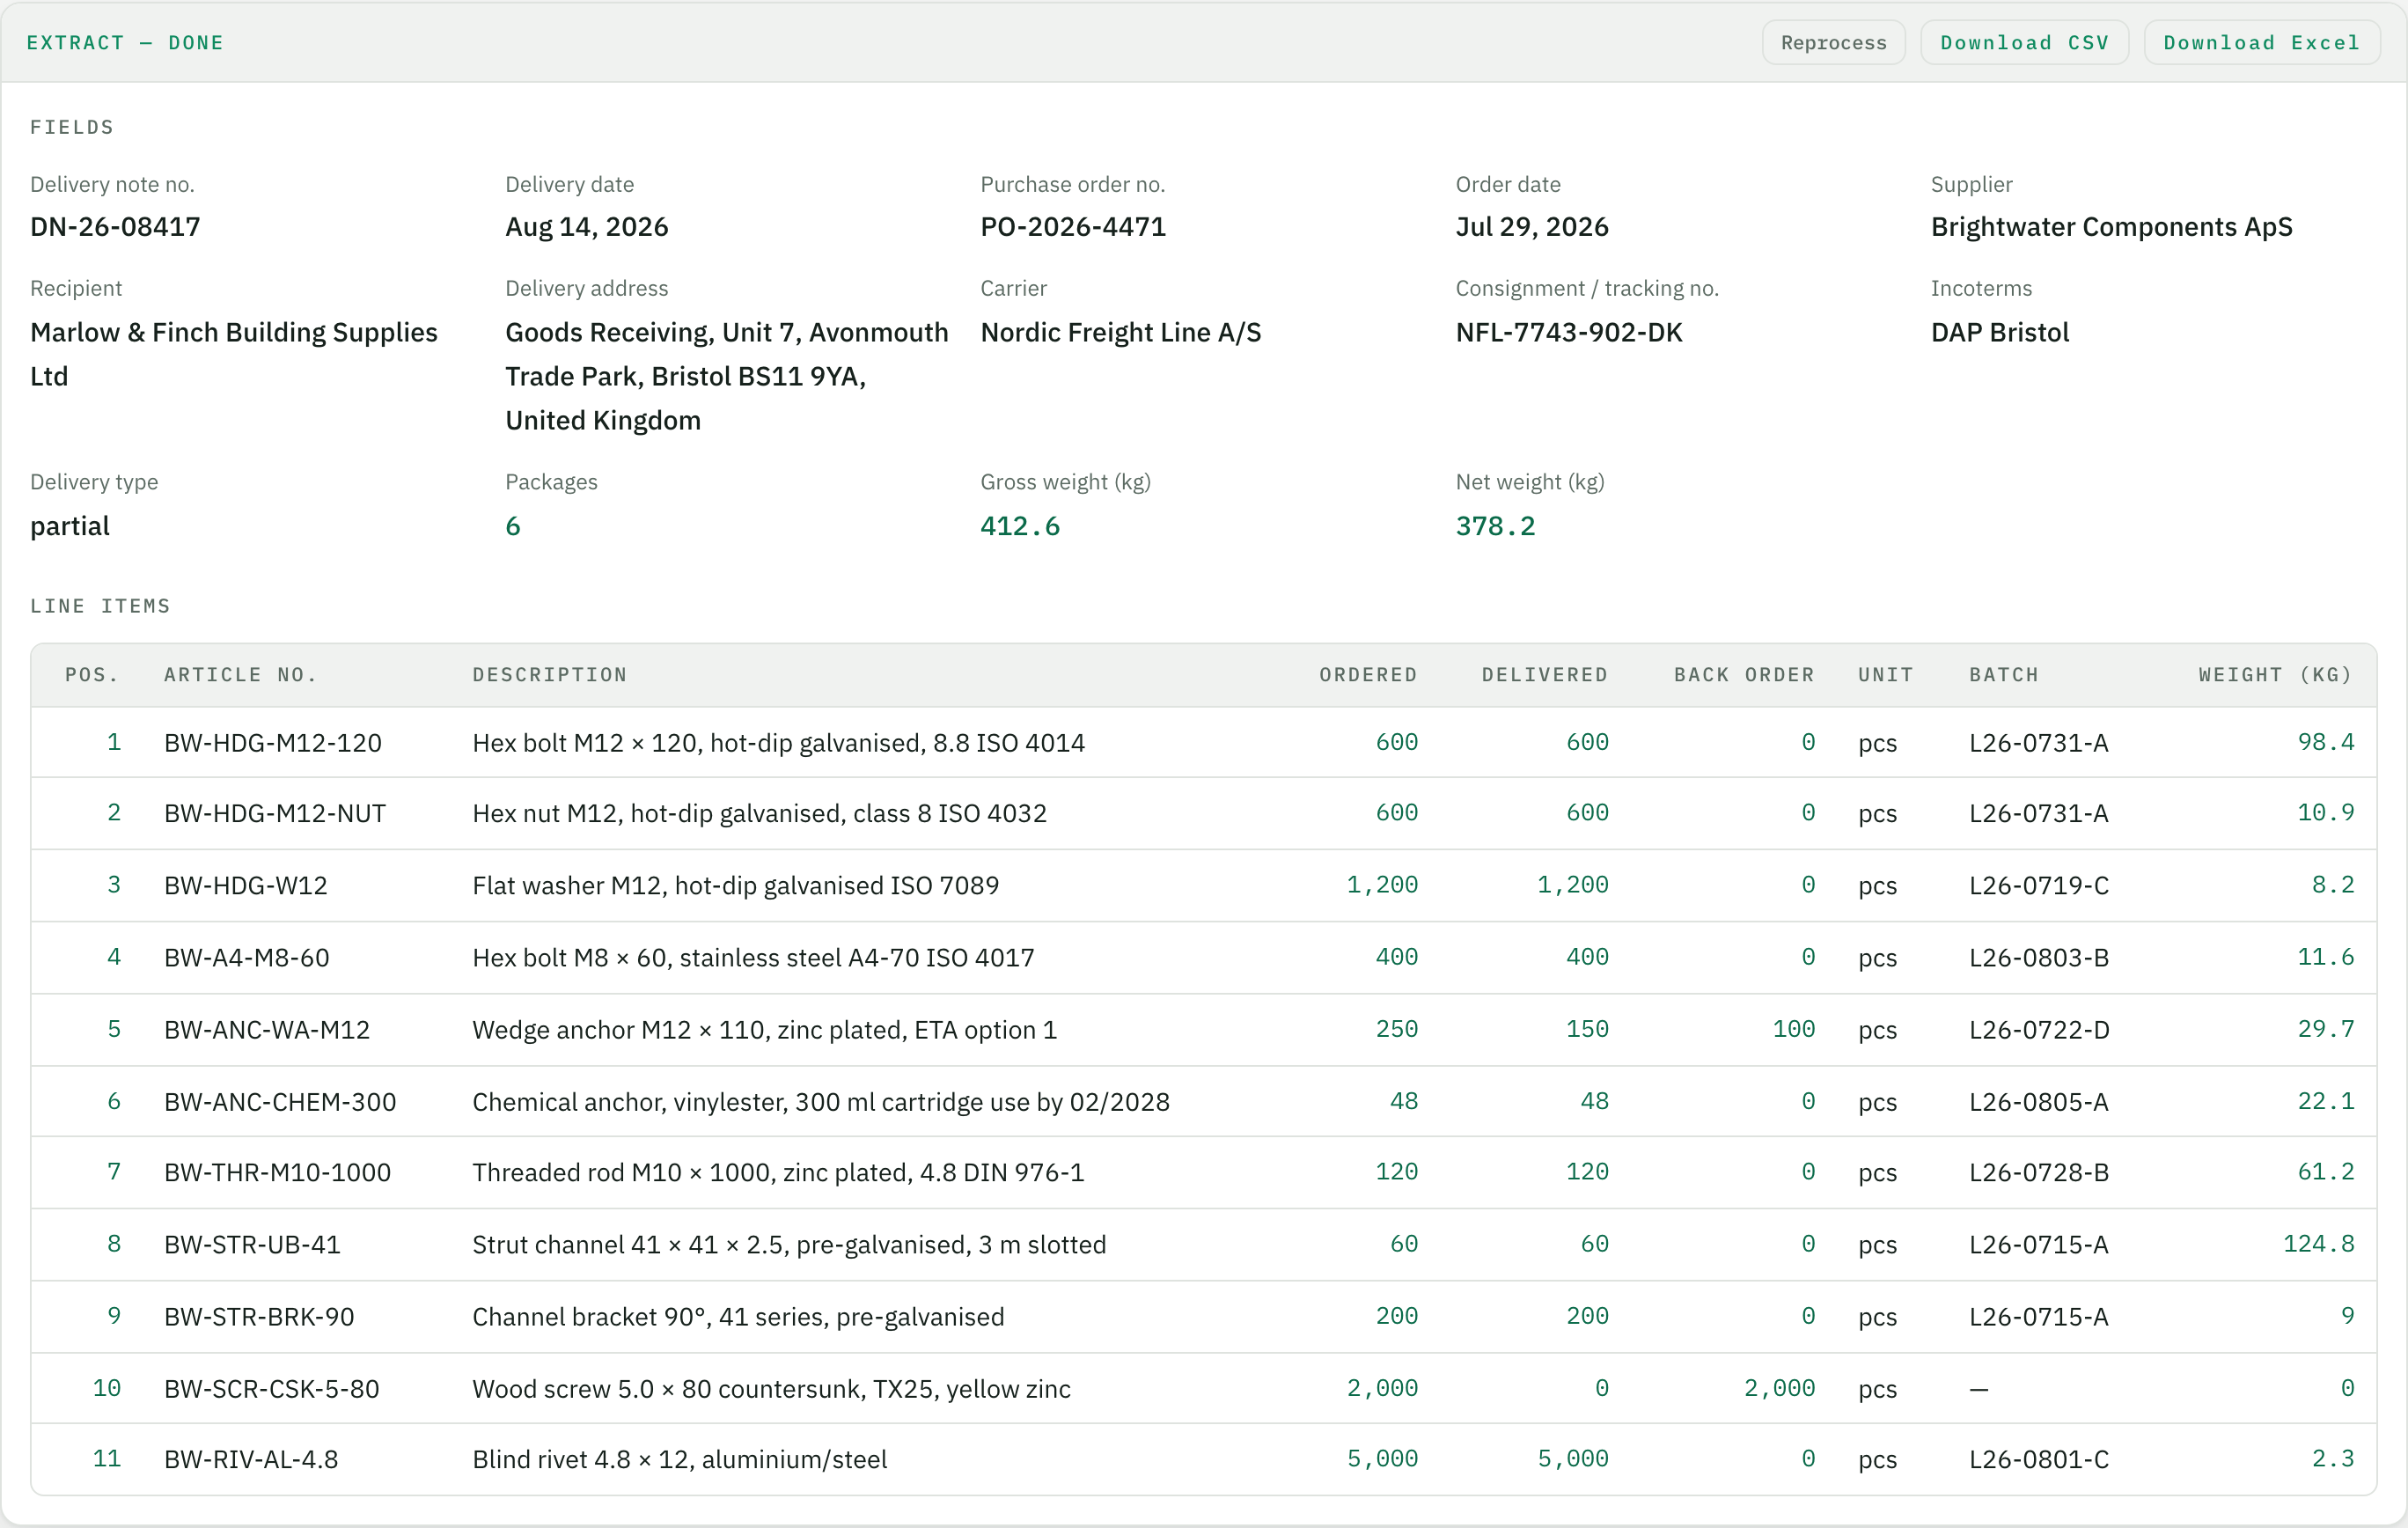This screenshot has width=2408, height=1528.
Task: Click the delivery type value partial
Action: pos(70,526)
